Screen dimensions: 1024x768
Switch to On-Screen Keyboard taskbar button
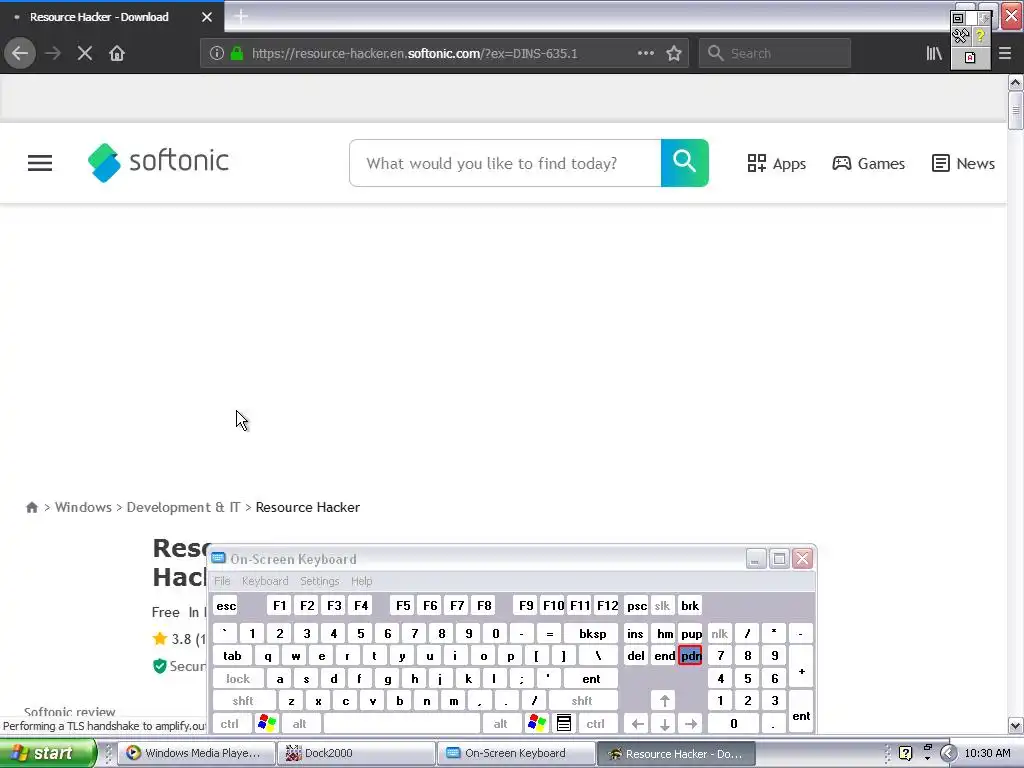pos(516,753)
